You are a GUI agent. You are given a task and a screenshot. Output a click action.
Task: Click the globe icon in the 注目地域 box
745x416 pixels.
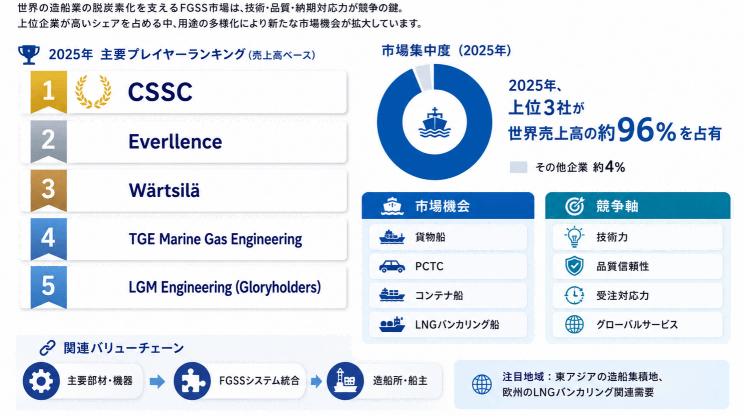[482, 384]
